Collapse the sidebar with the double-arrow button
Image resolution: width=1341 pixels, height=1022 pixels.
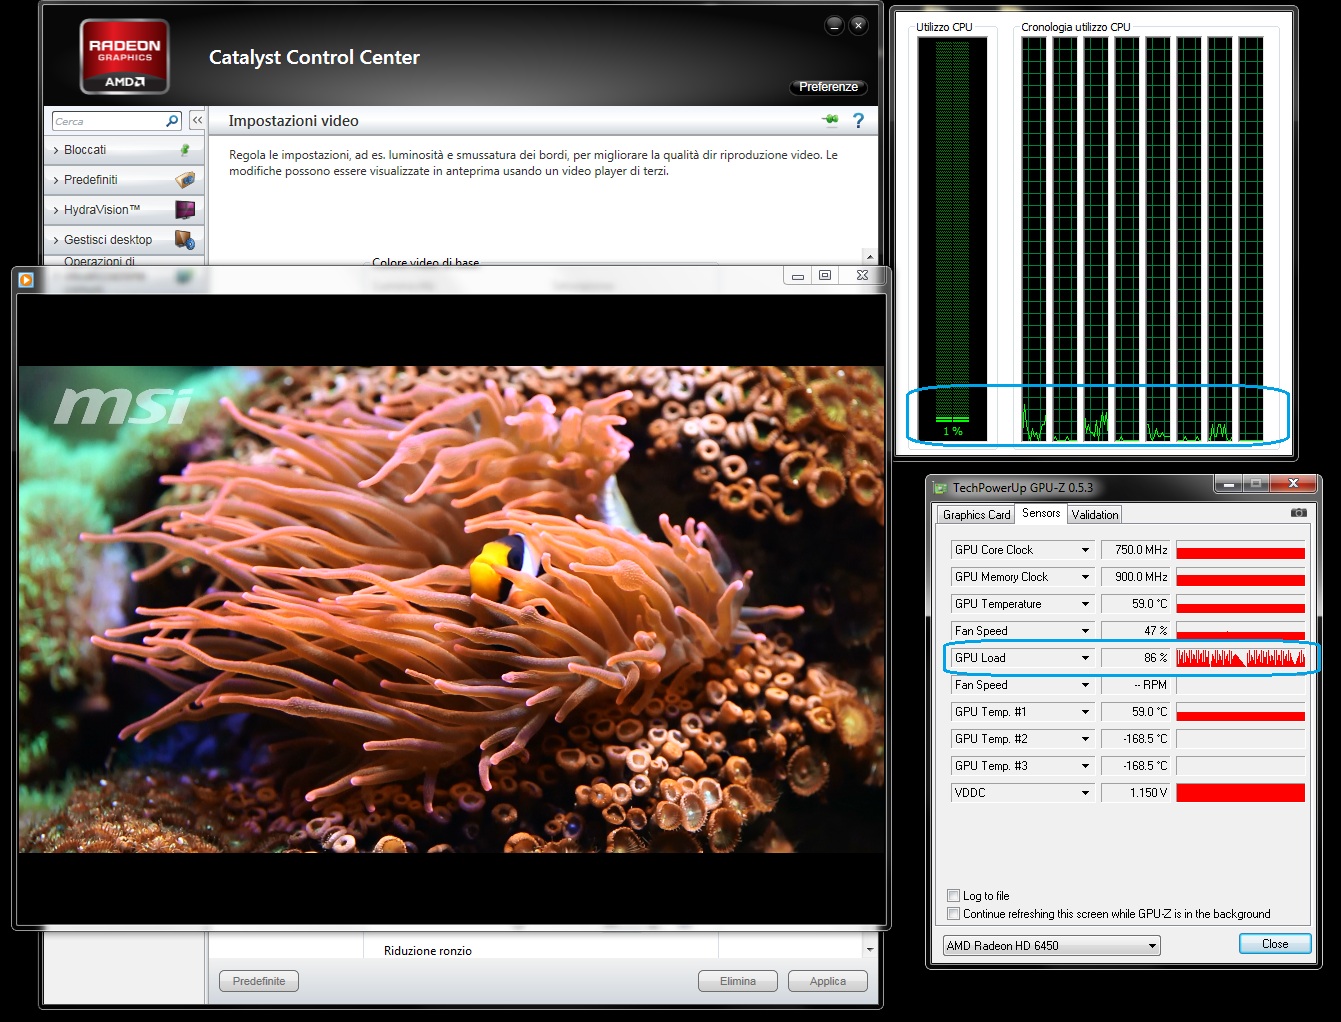[x=197, y=121]
